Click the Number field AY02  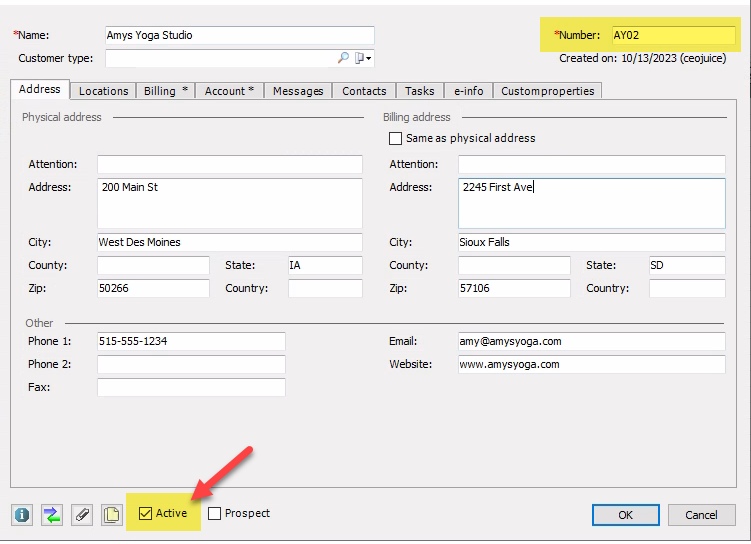673,35
